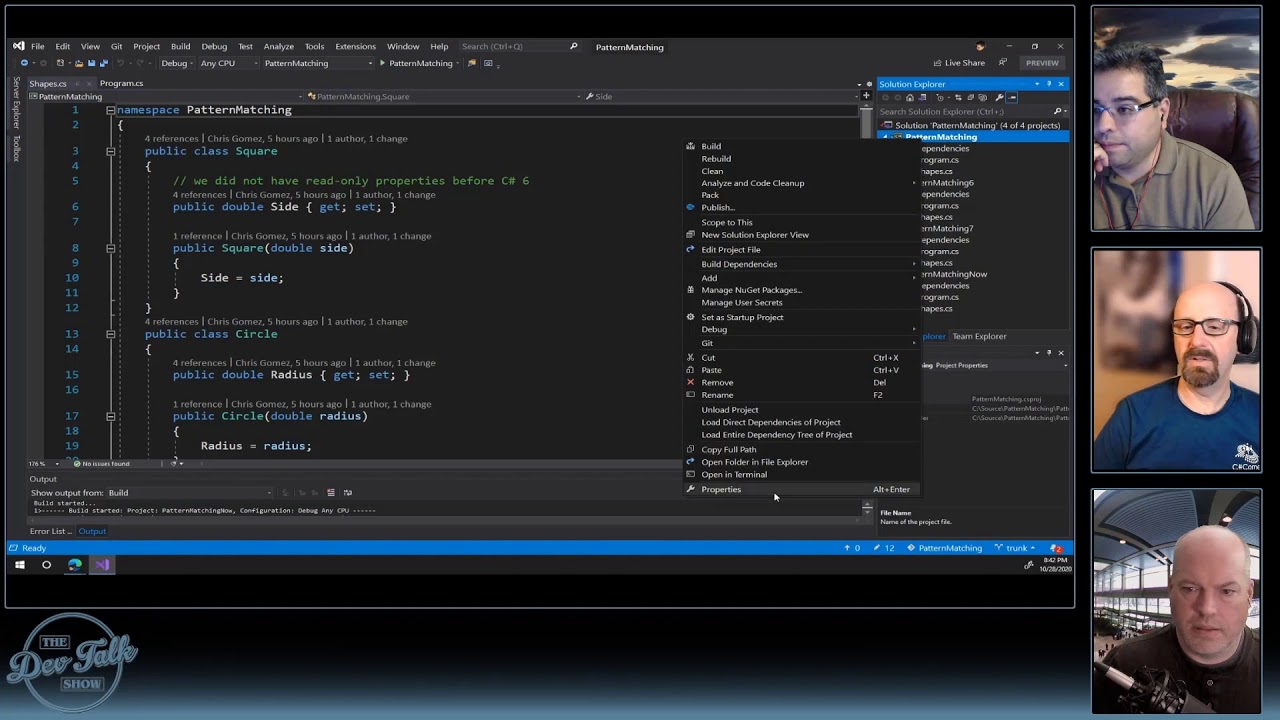1280x720 pixels.
Task: Click the Cortana search circle on taskbar
Action: pyautogui.click(x=46, y=565)
